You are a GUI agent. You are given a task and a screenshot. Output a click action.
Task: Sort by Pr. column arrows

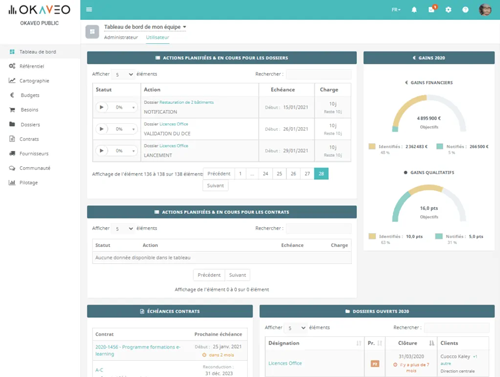(x=379, y=343)
